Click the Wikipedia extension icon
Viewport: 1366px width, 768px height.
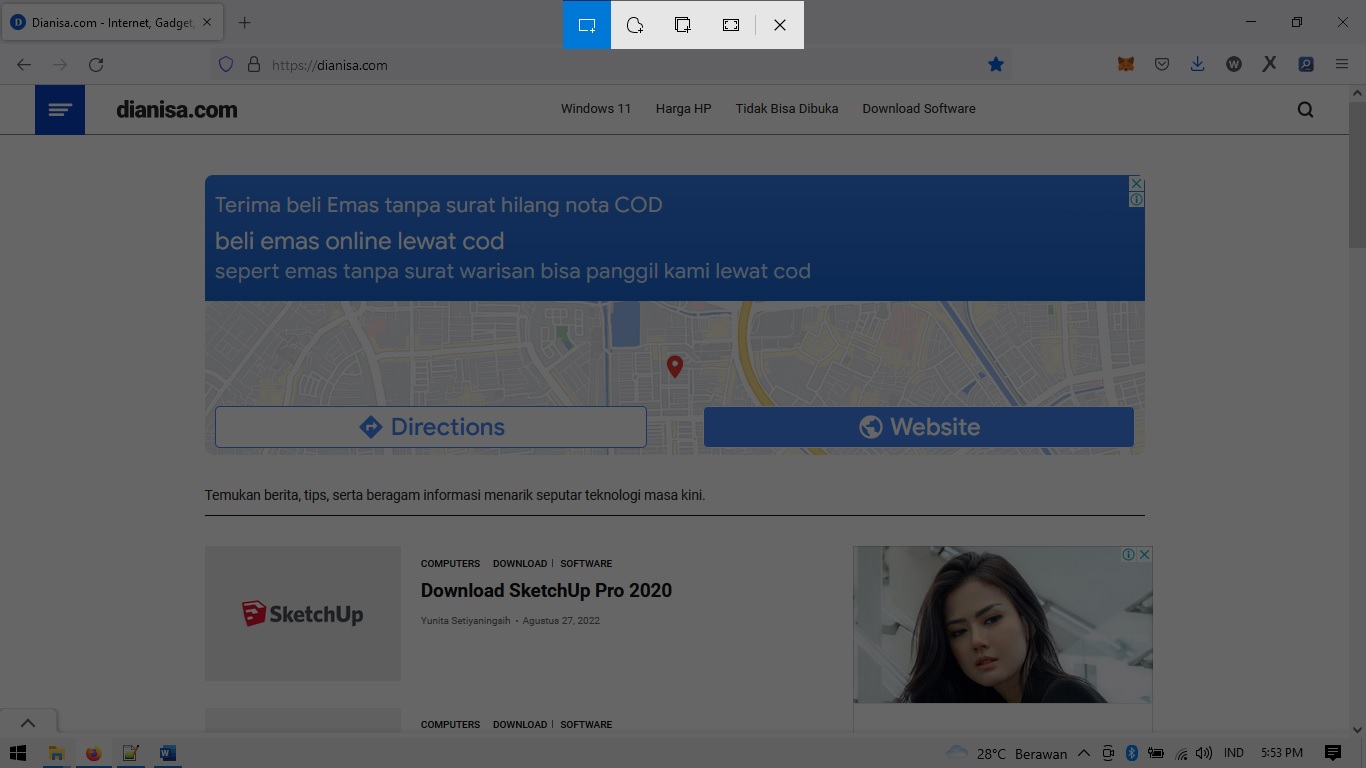[x=1233, y=64]
